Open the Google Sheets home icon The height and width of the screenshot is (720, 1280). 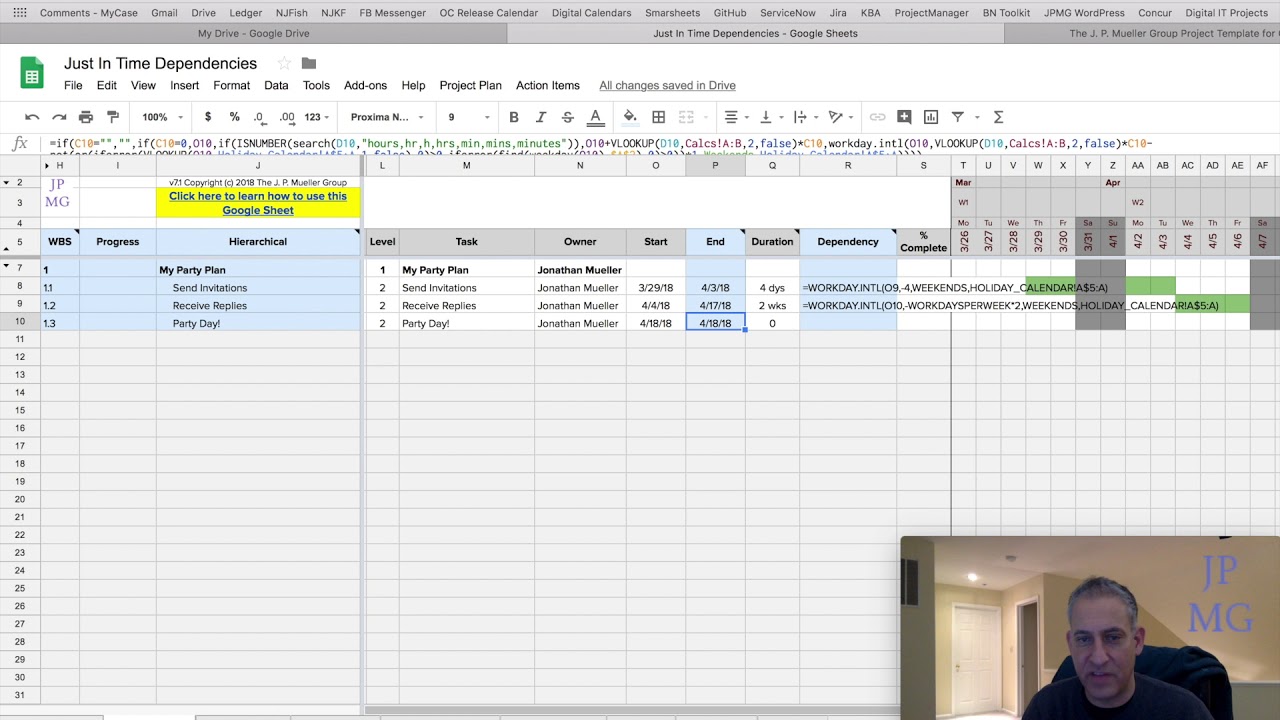pos(32,73)
